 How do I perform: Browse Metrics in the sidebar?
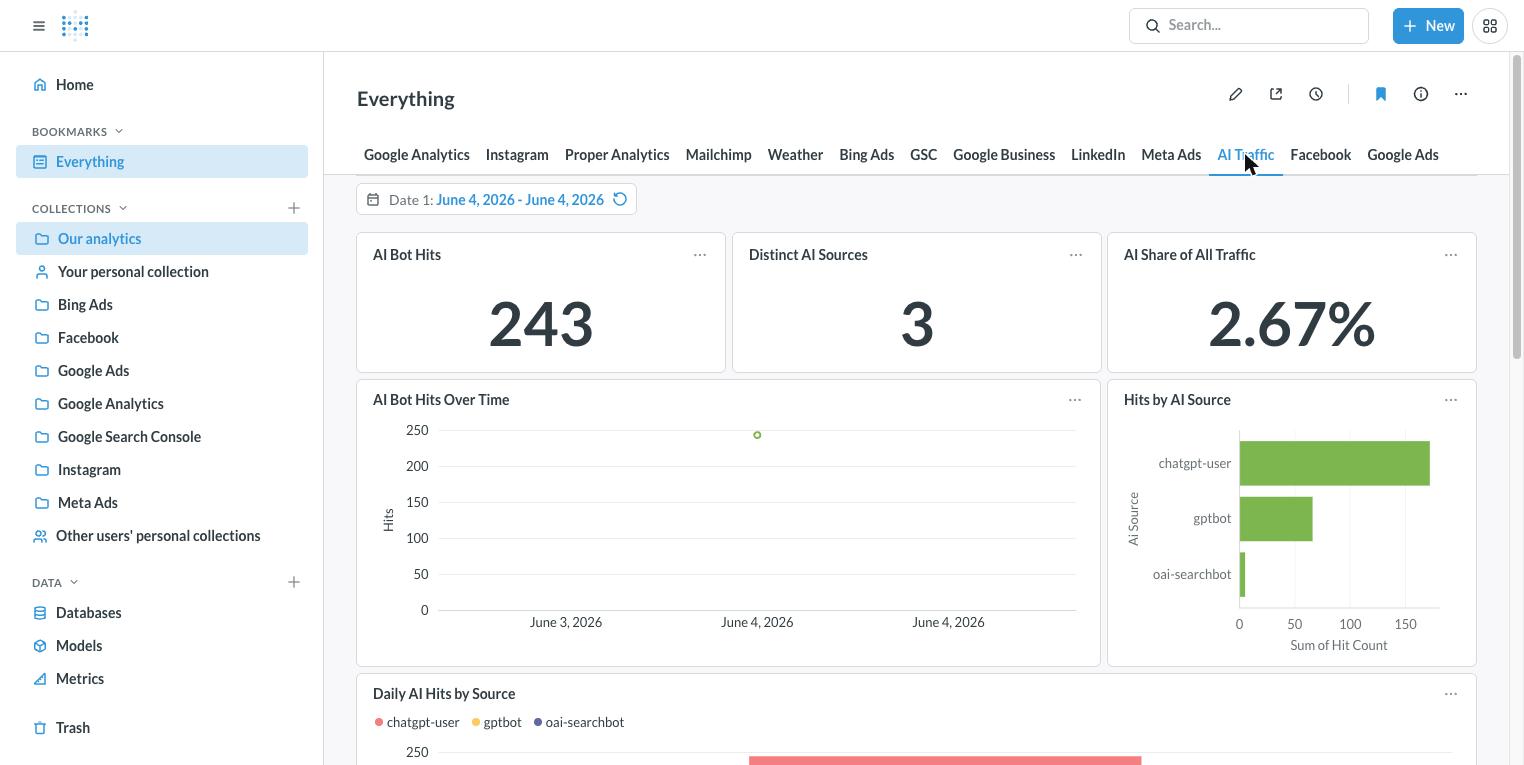coord(162,679)
